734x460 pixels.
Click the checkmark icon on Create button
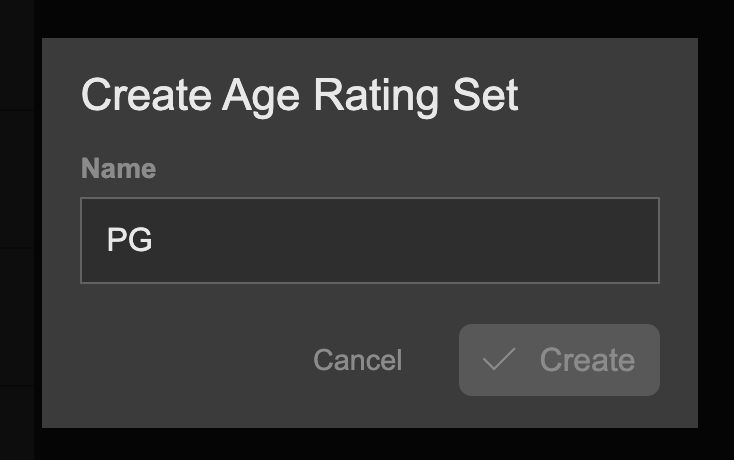[499, 360]
